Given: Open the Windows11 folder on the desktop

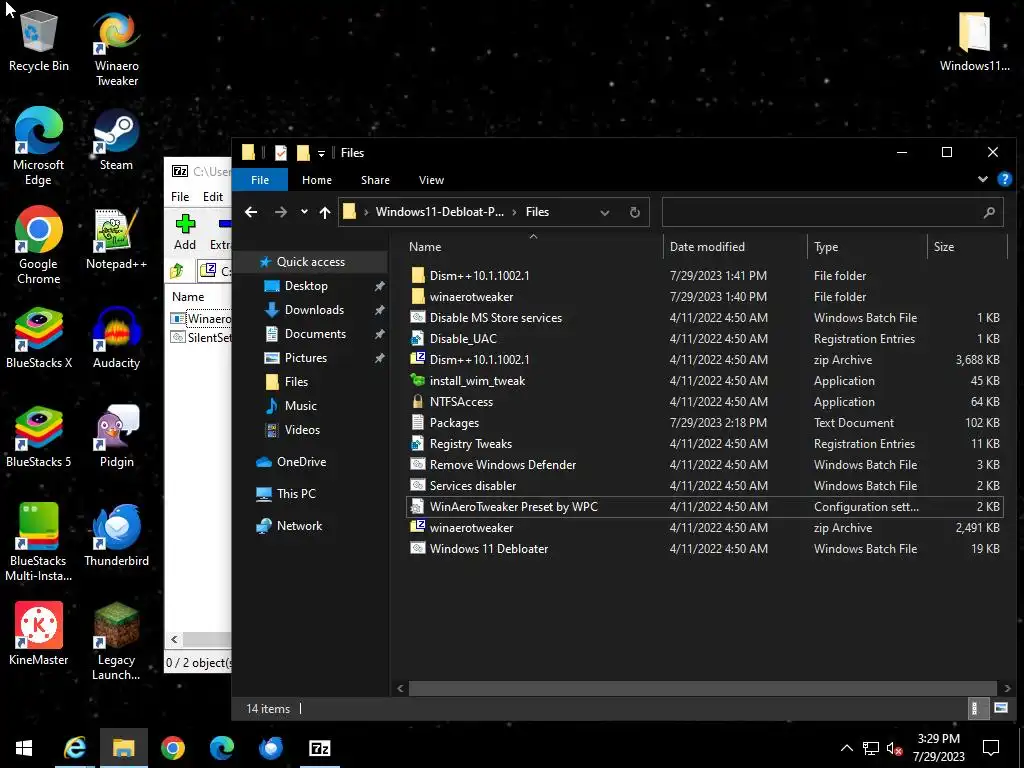Looking at the screenshot, I should (x=974, y=40).
